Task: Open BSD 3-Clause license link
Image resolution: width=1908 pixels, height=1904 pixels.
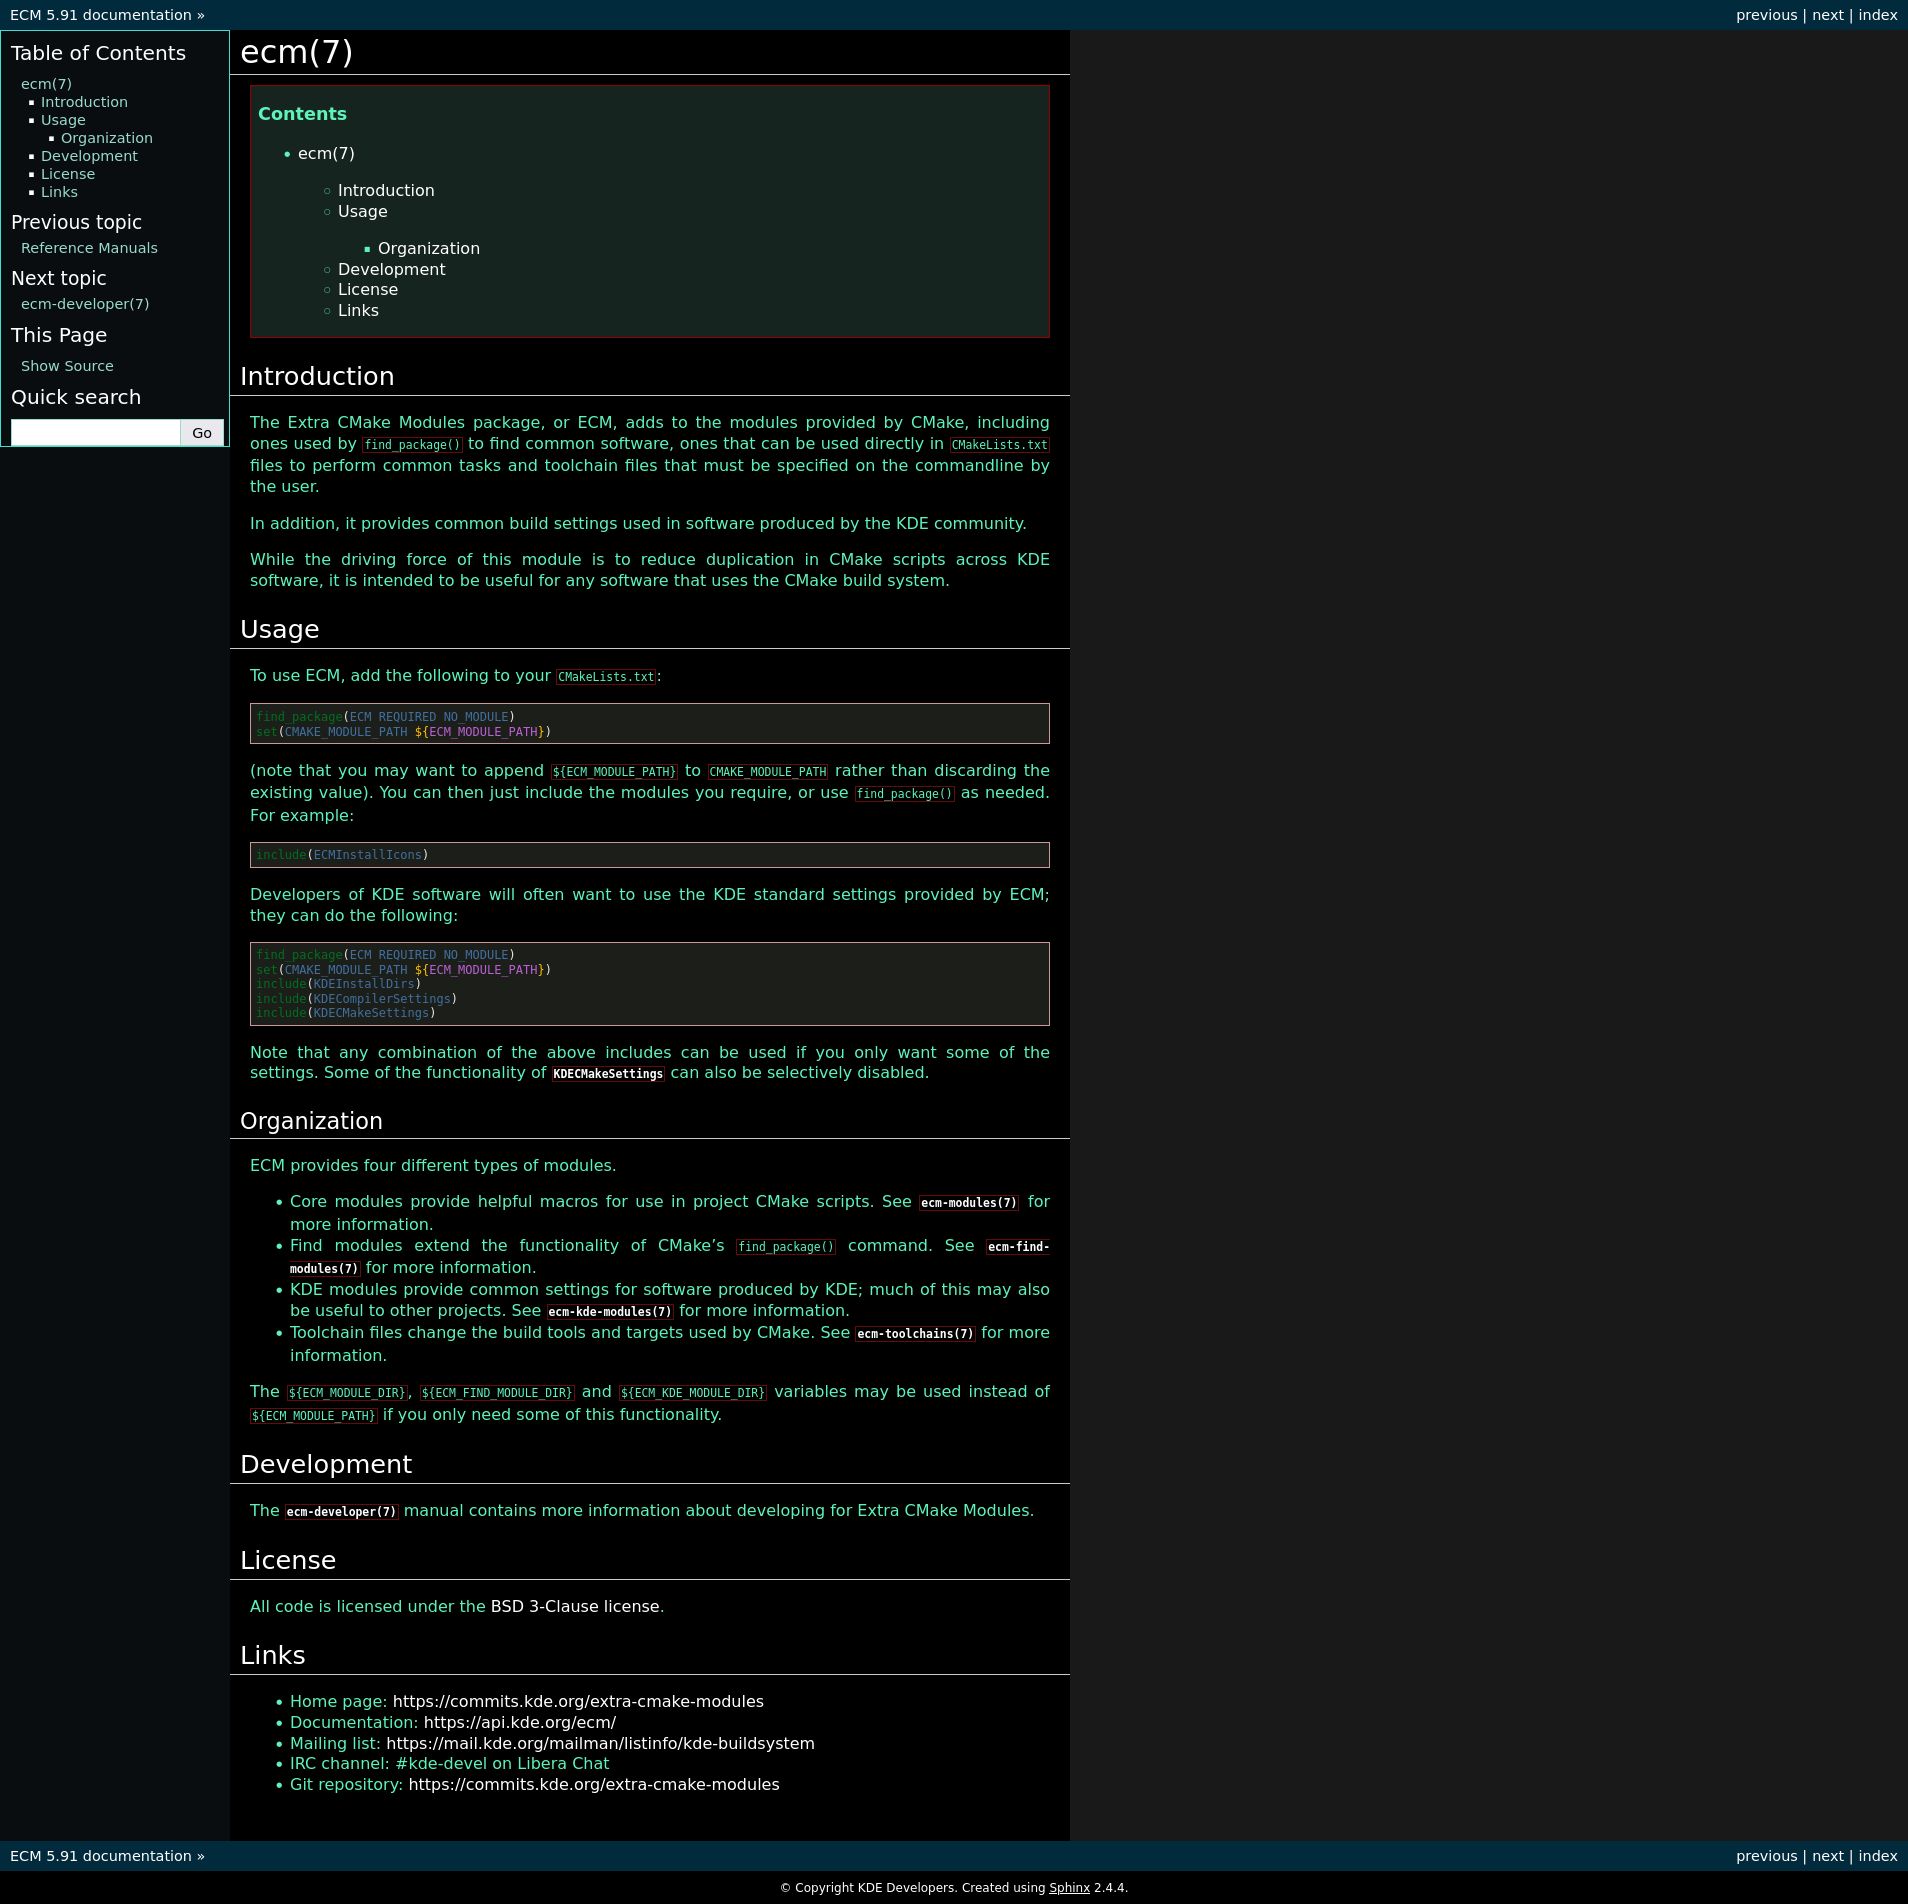Action: [x=575, y=1607]
